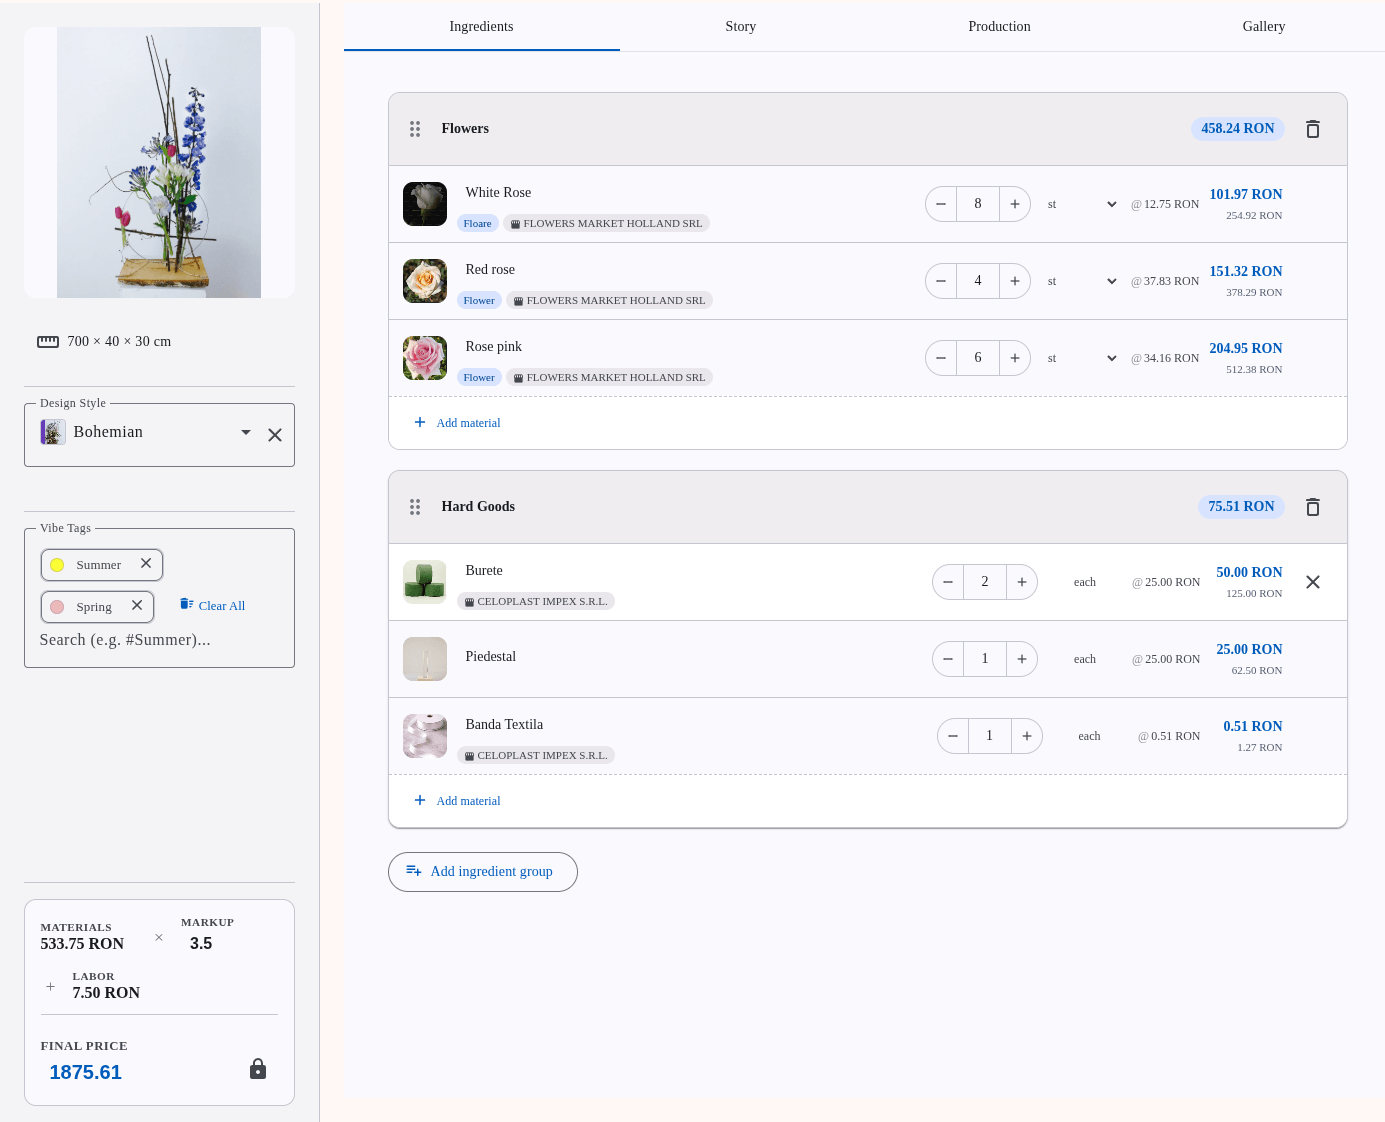
Task: Toggle the final price lock icon
Action: [x=258, y=1069]
